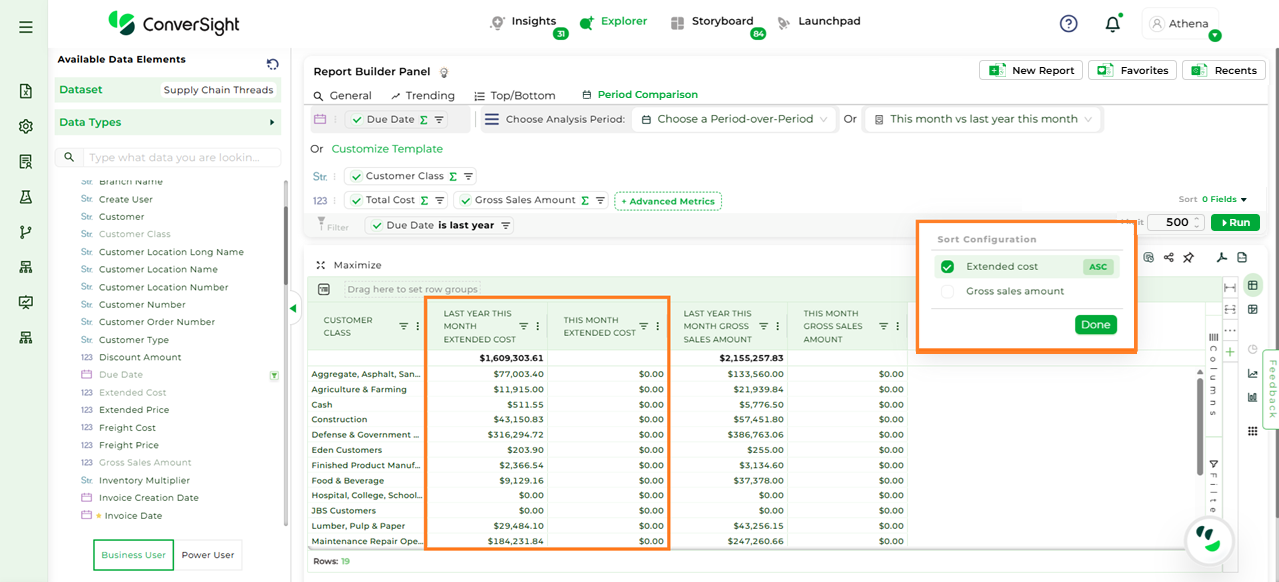
Task: Toggle the Customer Class field checkbox
Action: [356, 176]
